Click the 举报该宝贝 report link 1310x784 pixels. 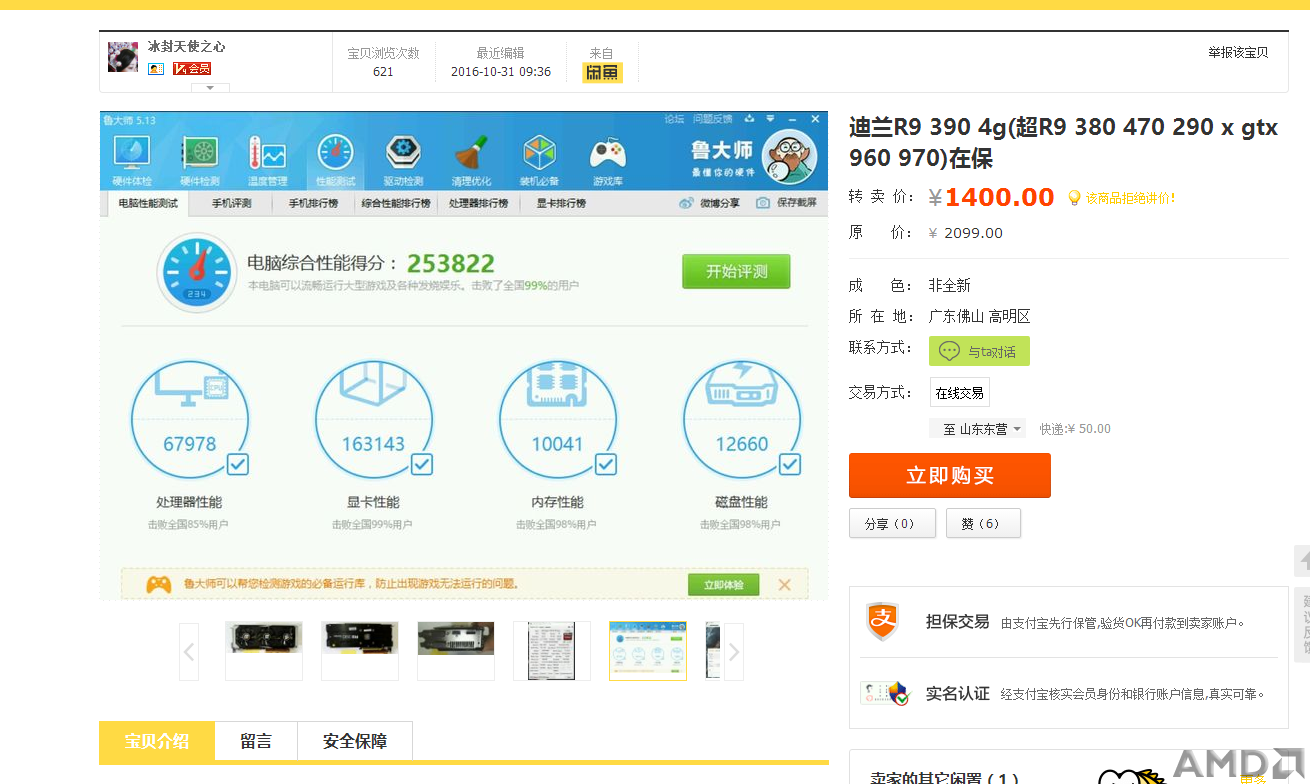(x=1238, y=53)
